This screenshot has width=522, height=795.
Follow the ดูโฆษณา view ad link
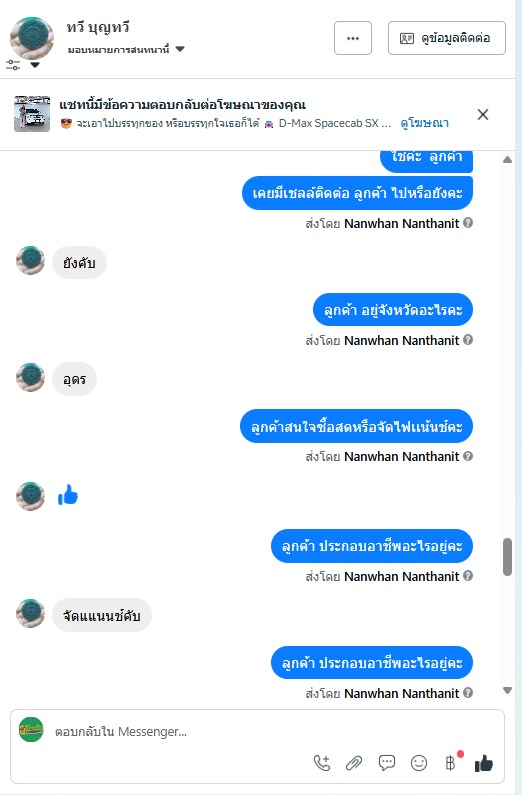click(424, 123)
